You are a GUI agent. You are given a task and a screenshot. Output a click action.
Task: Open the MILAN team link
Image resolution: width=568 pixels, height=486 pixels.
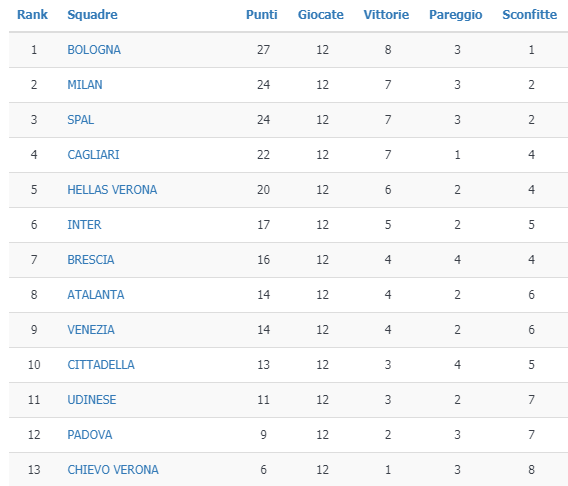click(x=85, y=85)
